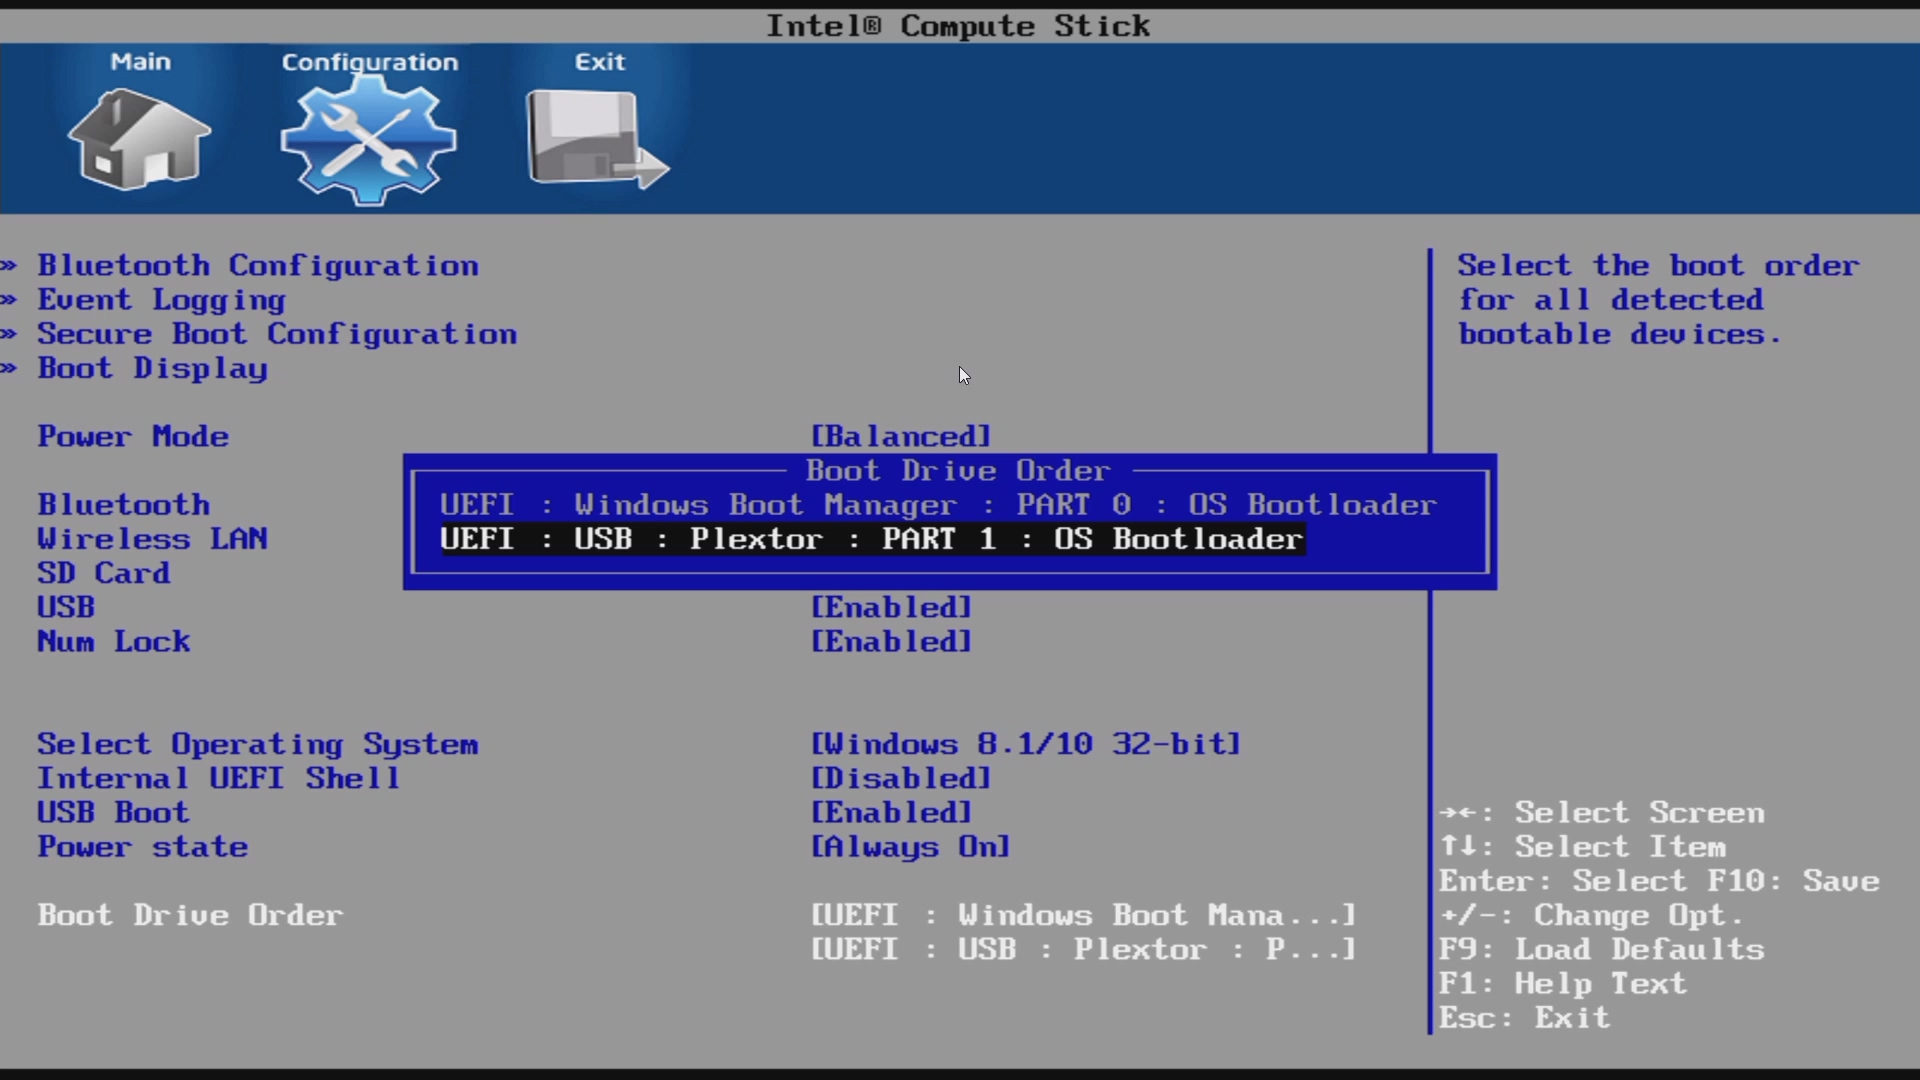Open the Event Logging submenu
Image resolution: width=1920 pixels, height=1080 pixels.
(x=161, y=300)
